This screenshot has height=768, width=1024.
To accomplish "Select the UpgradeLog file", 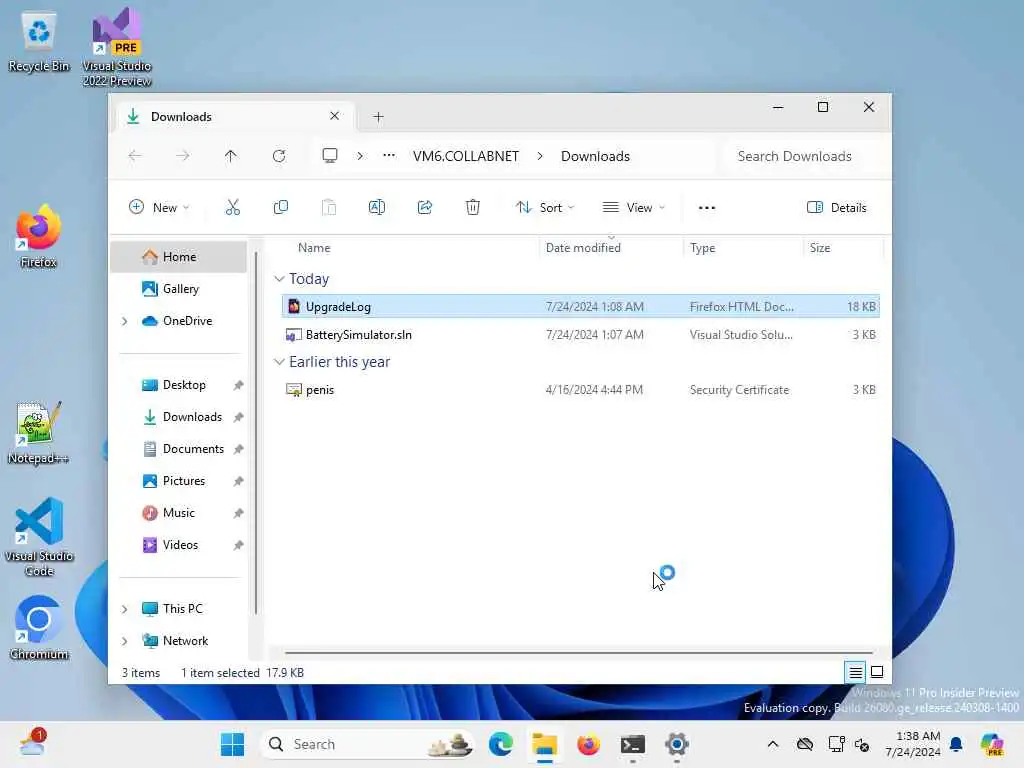I will 581,306.
